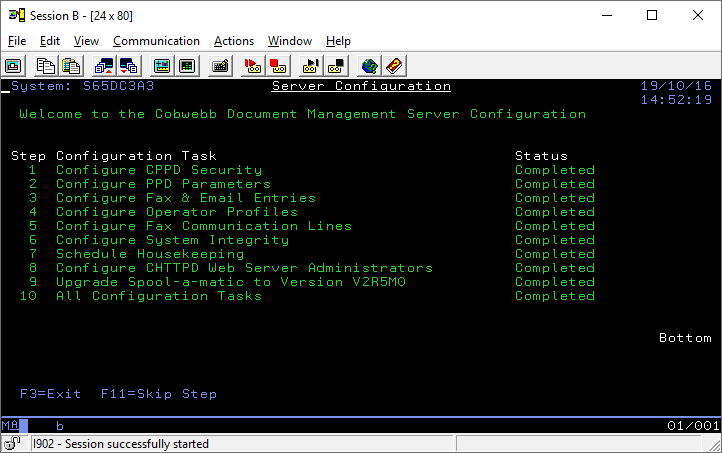Click the cursor position 01/001 indicator
Viewport: 722px width, 453px height.
[x=693, y=426]
